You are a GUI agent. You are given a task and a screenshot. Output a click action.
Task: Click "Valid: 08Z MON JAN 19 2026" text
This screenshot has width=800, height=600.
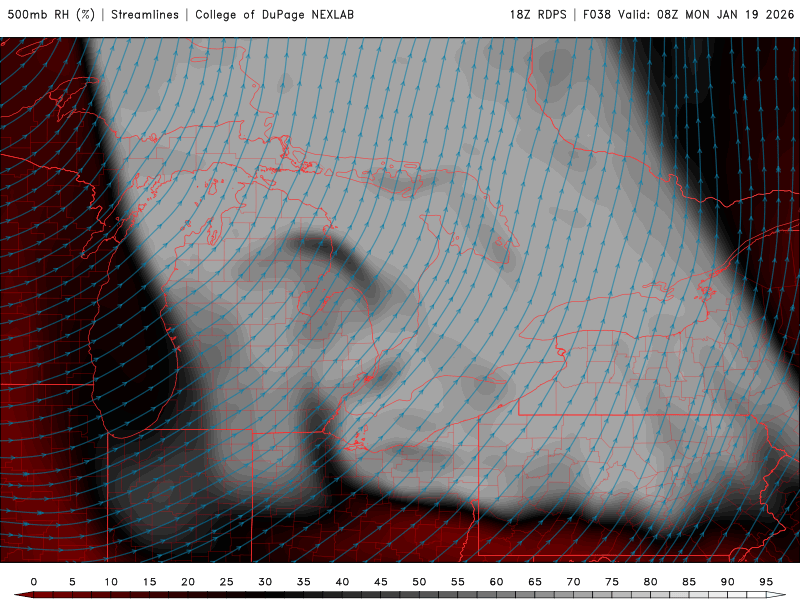[x=706, y=15]
